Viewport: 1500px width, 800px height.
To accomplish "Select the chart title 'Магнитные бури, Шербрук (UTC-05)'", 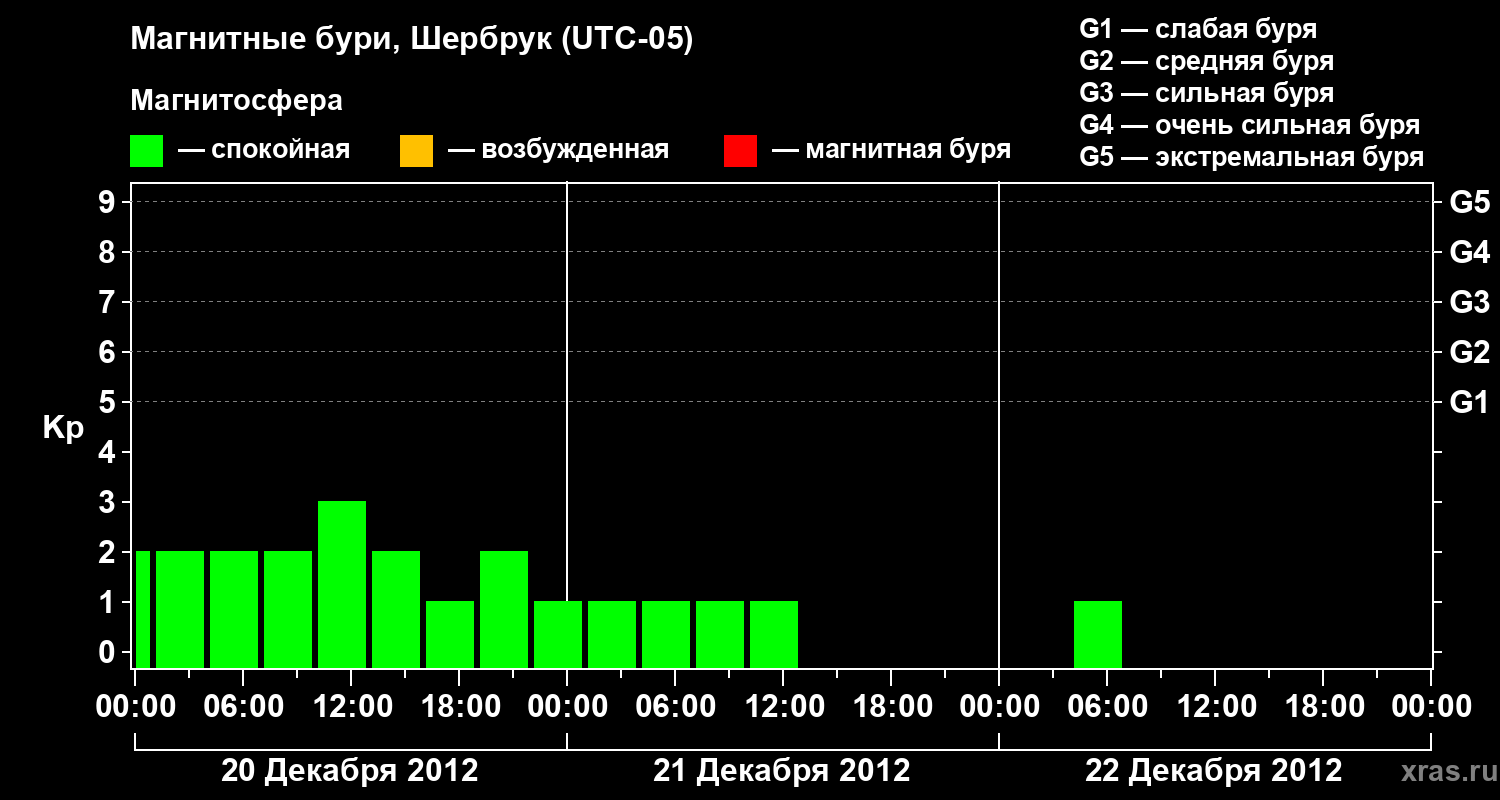I will pyautogui.click(x=411, y=41).
